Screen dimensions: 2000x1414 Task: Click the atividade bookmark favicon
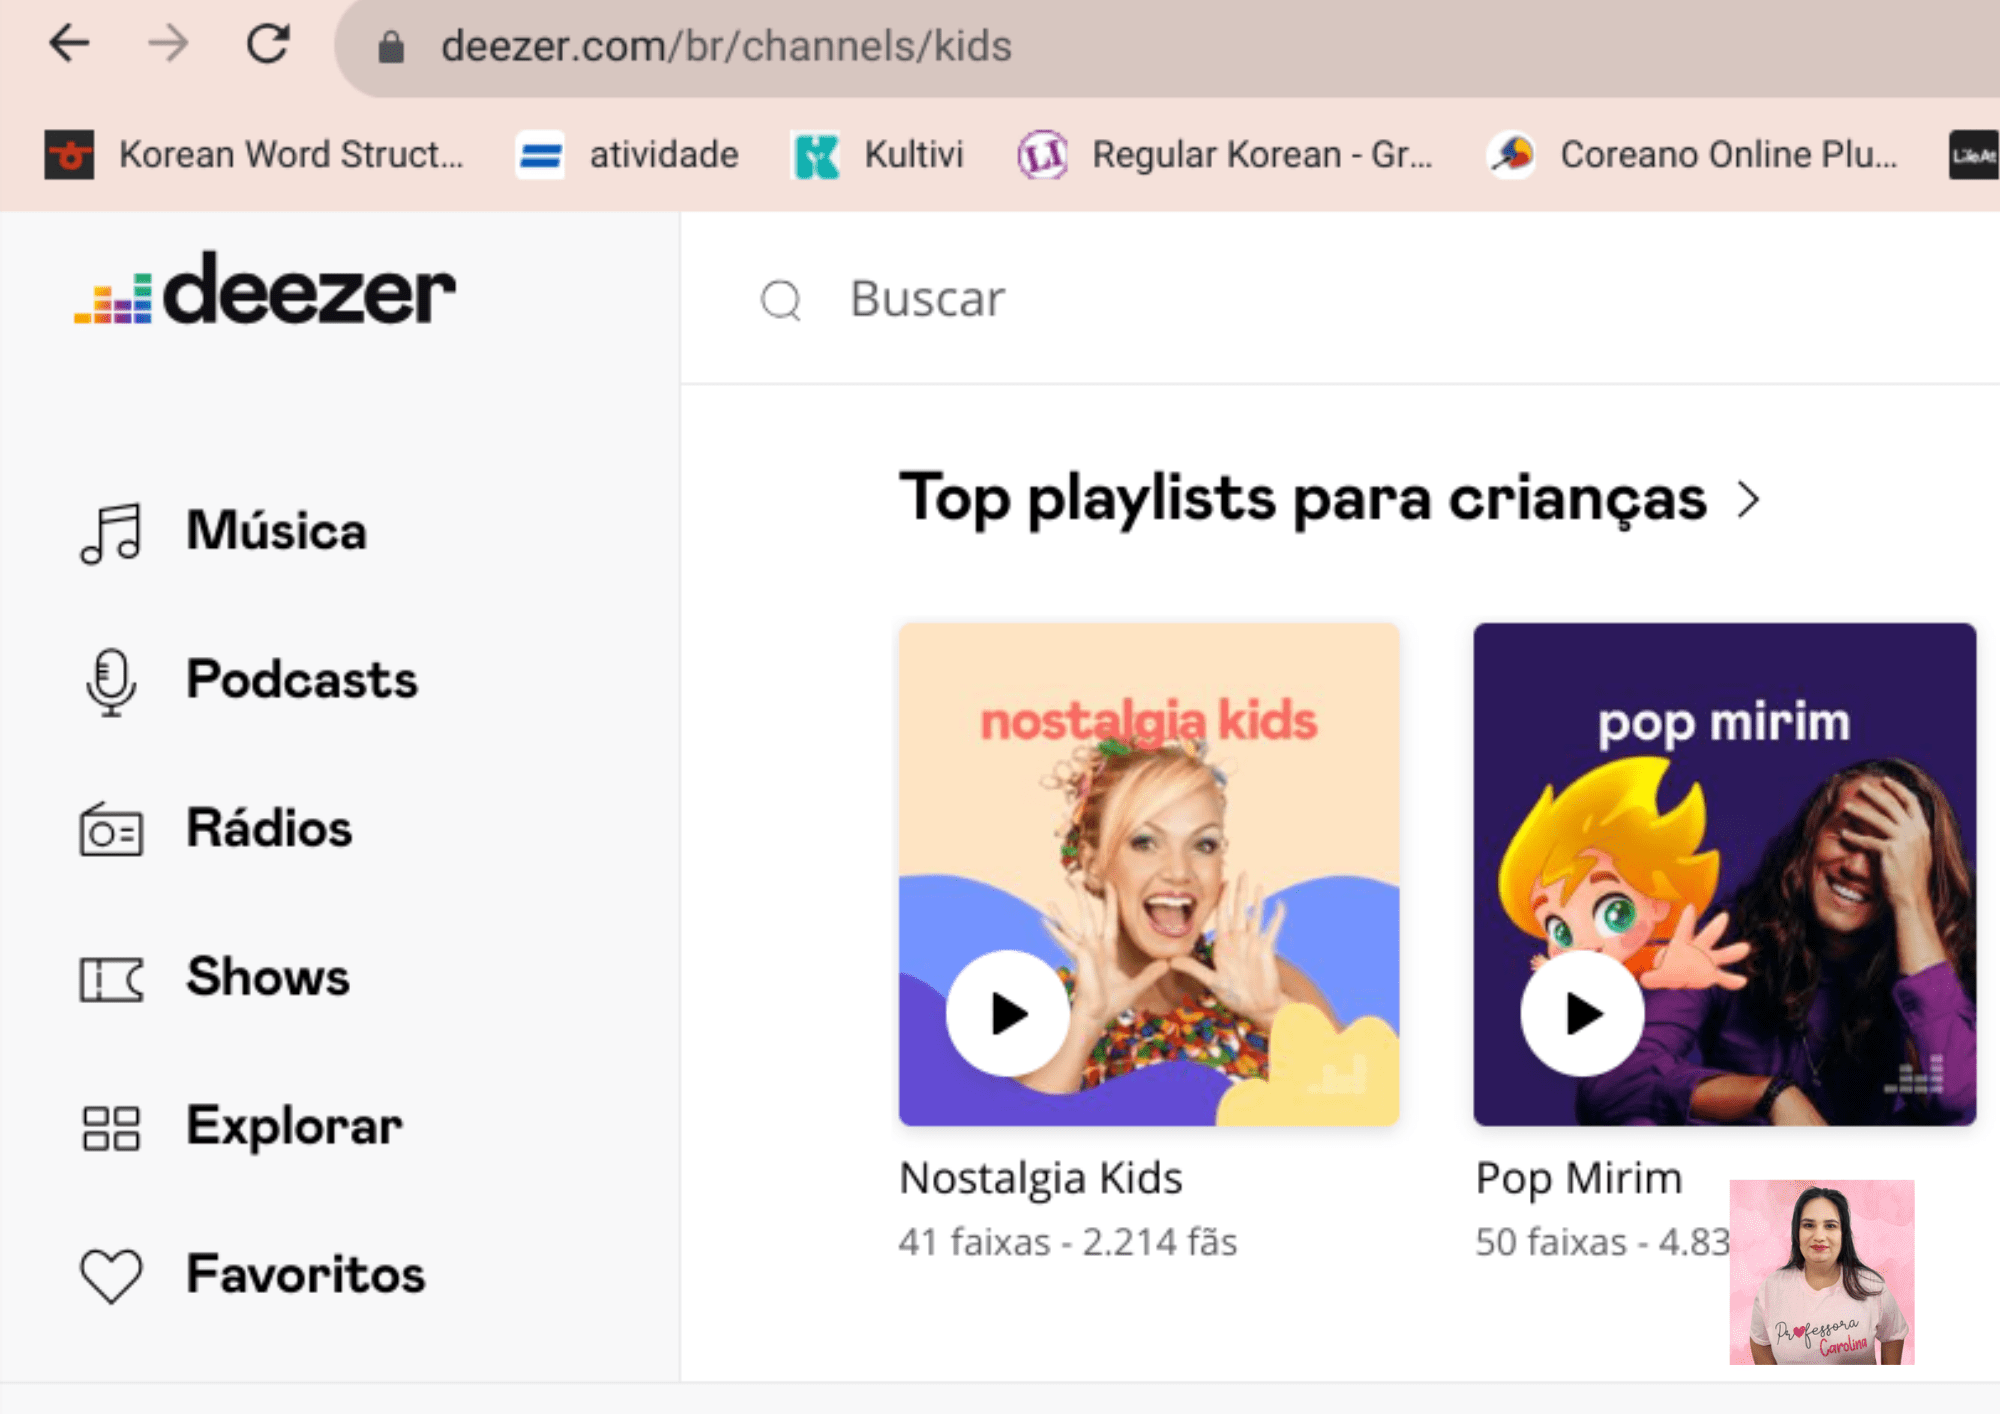coord(539,156)
